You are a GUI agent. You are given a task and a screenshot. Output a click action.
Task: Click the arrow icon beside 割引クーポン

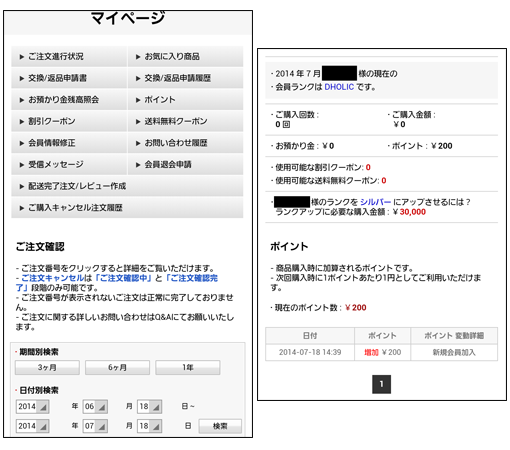22,122
